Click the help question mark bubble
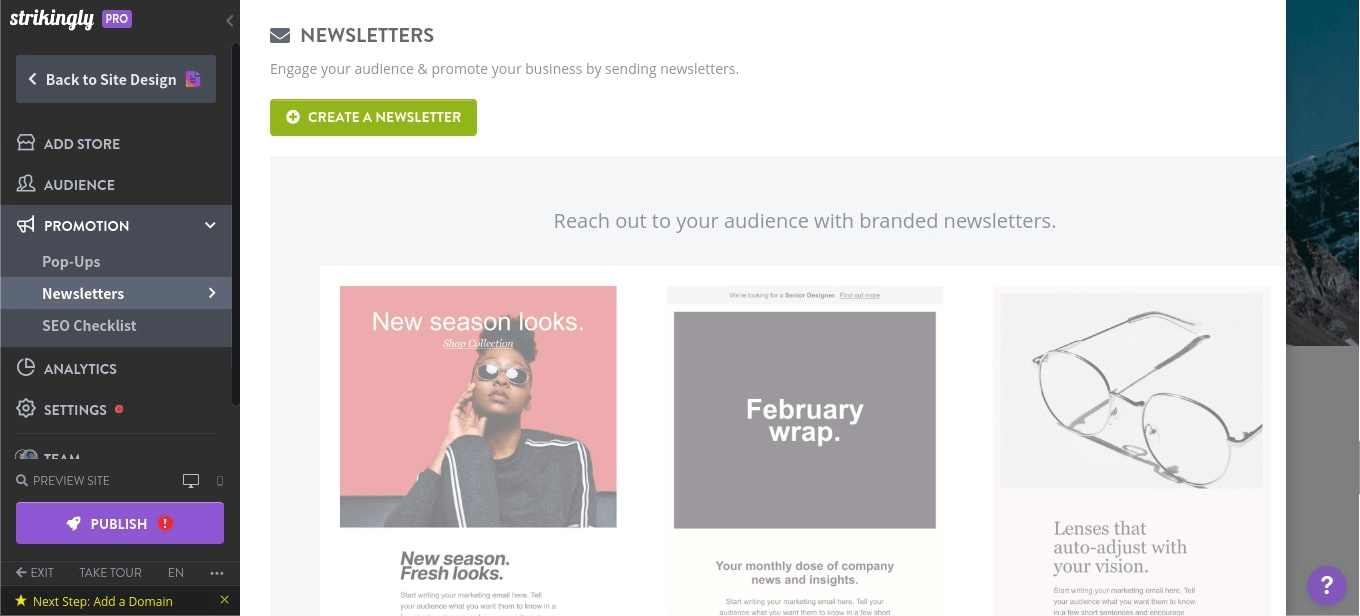The image size is (1360, 616). [x=1326, y=586]
